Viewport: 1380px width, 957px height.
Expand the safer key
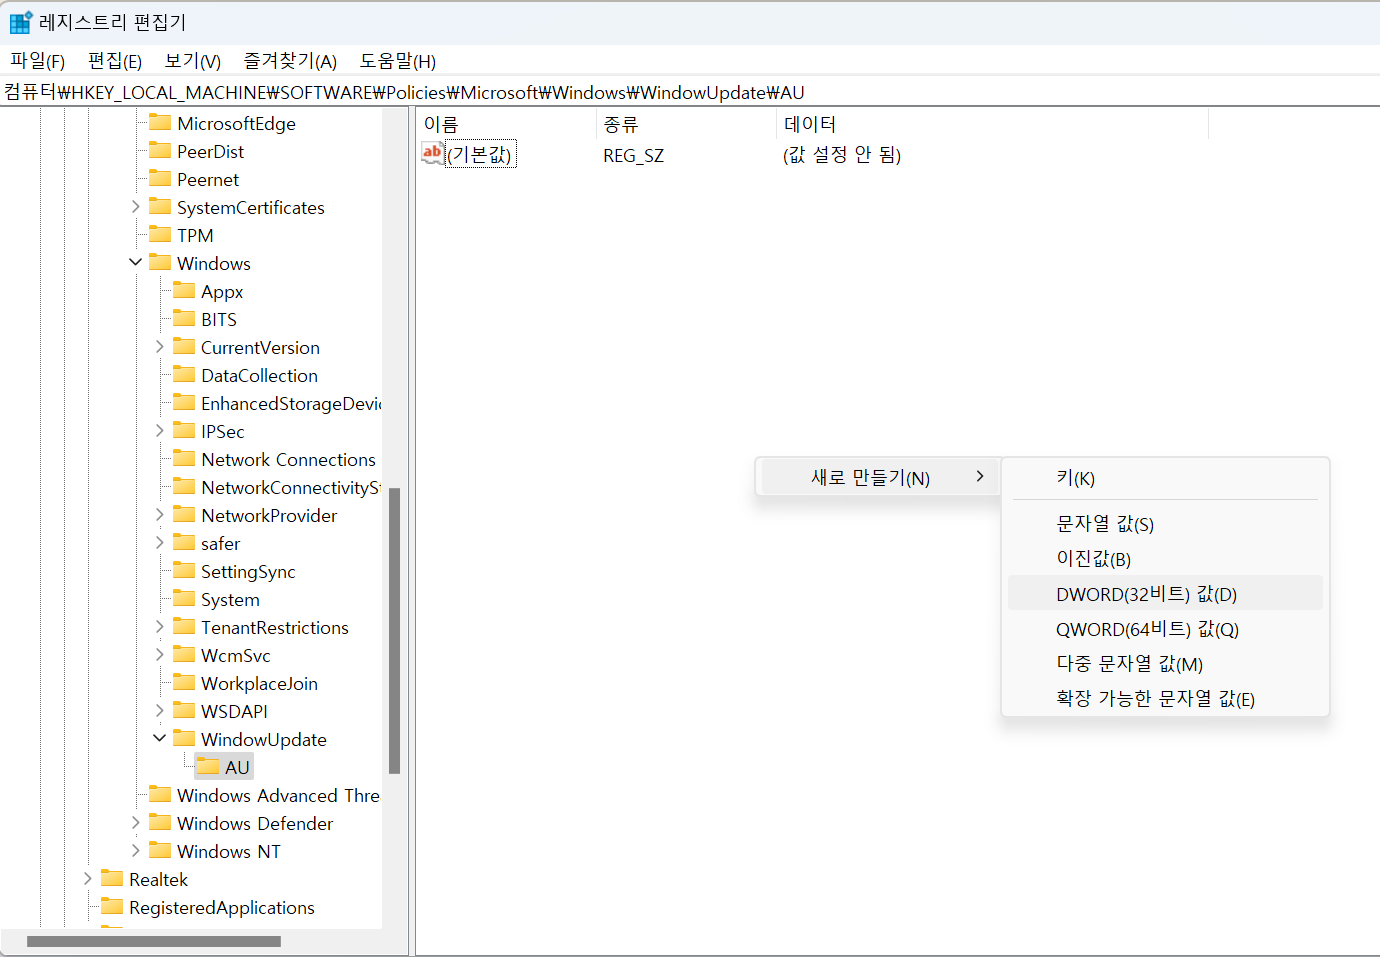pos(159,543)
